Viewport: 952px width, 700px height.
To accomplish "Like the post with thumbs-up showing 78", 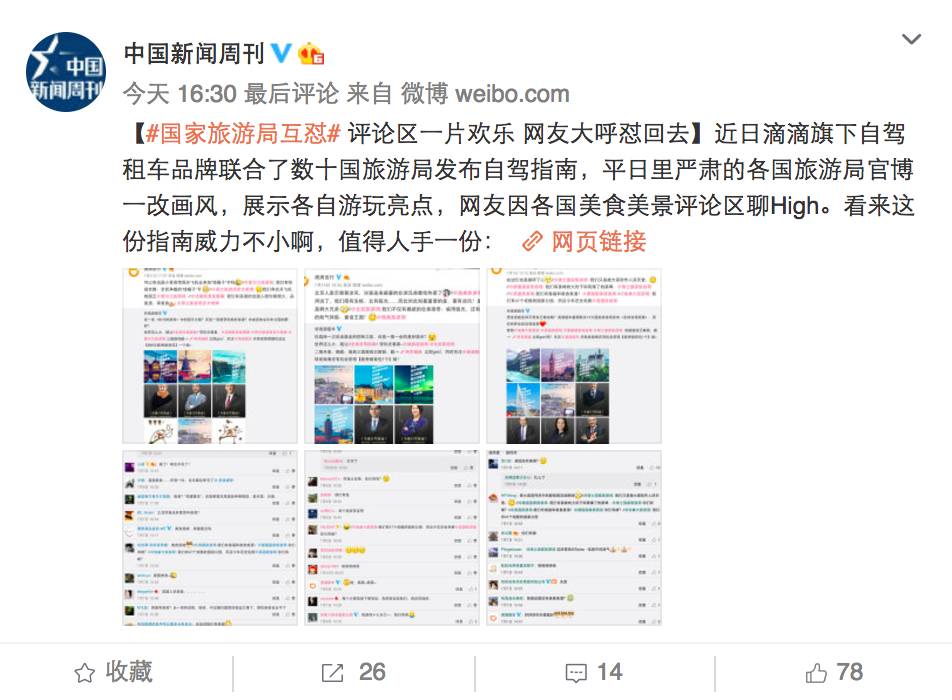I will 834,672.
